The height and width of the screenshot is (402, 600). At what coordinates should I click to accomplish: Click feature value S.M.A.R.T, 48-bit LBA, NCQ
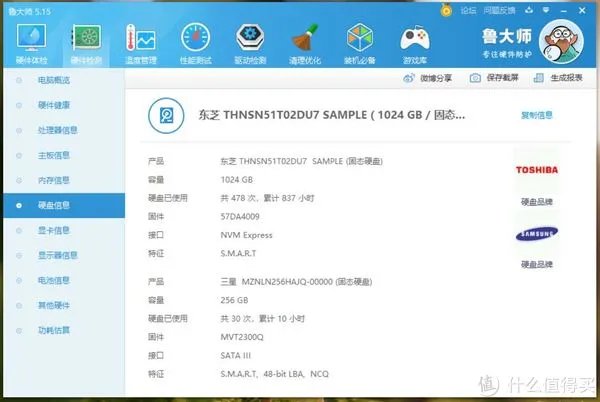(274, 374)
